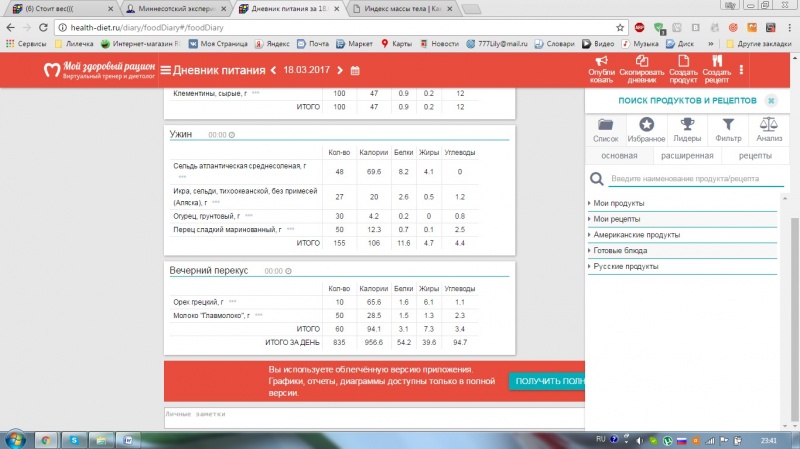Expand the Мои продукты category
800x449 pixels.
(x=618, y=203)
